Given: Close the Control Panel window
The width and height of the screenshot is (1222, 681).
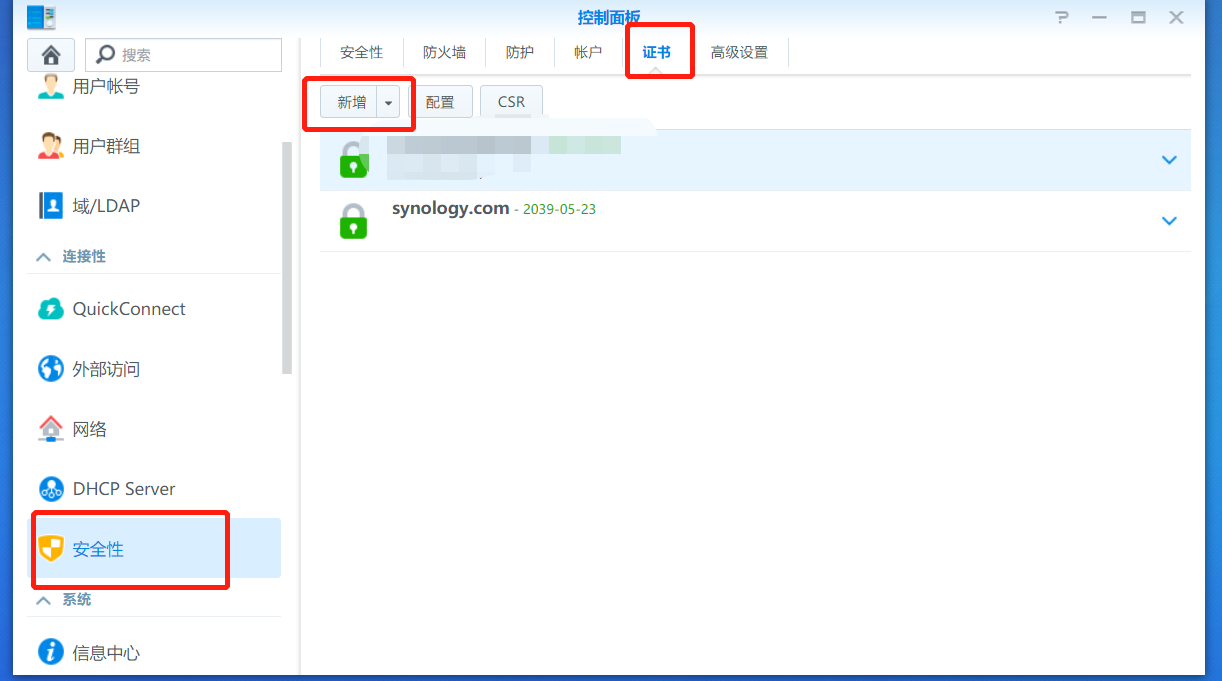Looking at the screenshot, I should 1176,17.
